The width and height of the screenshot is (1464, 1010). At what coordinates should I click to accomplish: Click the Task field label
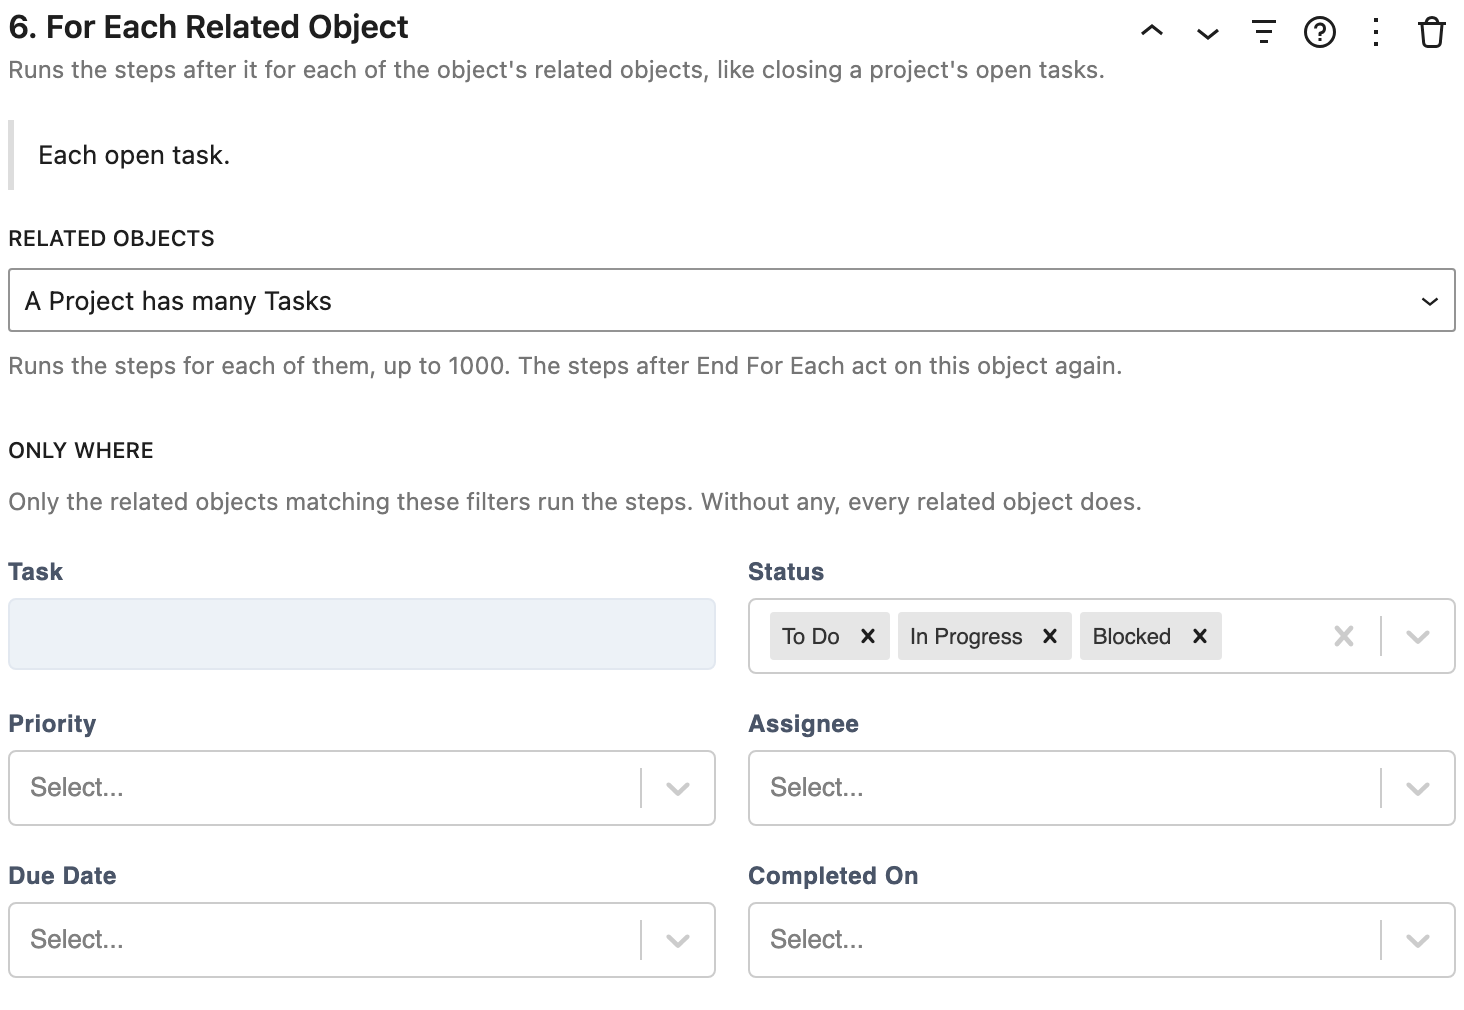[x=35, y=572]
